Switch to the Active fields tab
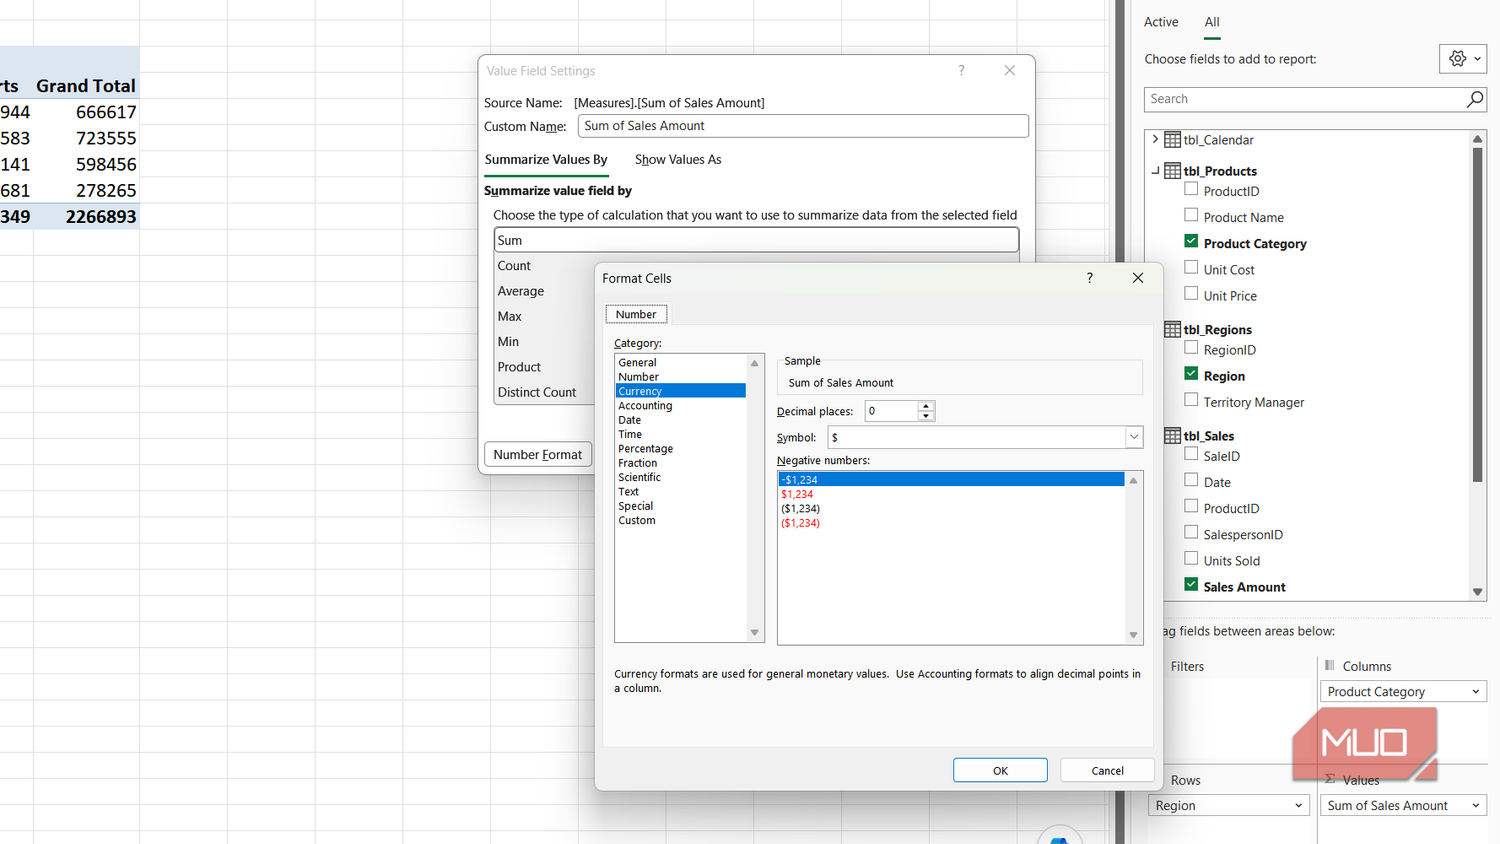Screen dimensions: 1500x844 [1161, 22]
